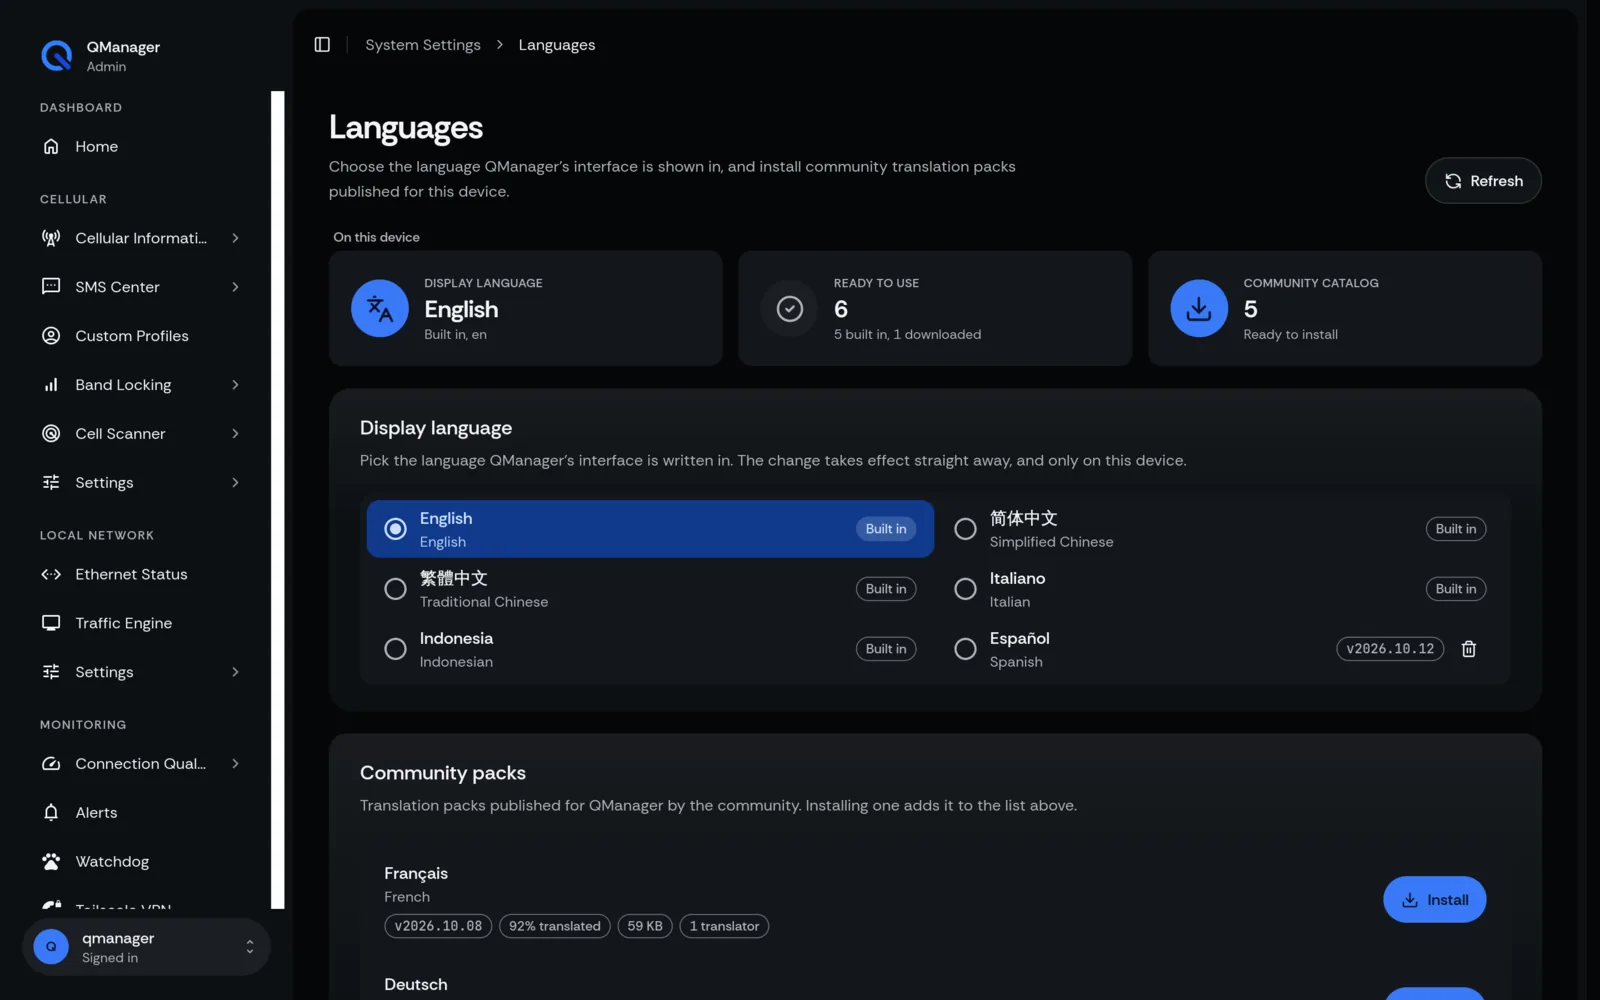Viewport: 1600px width, 1000px height.
Task: Click the Watchdog paw icon
Action: click(51, 862)
